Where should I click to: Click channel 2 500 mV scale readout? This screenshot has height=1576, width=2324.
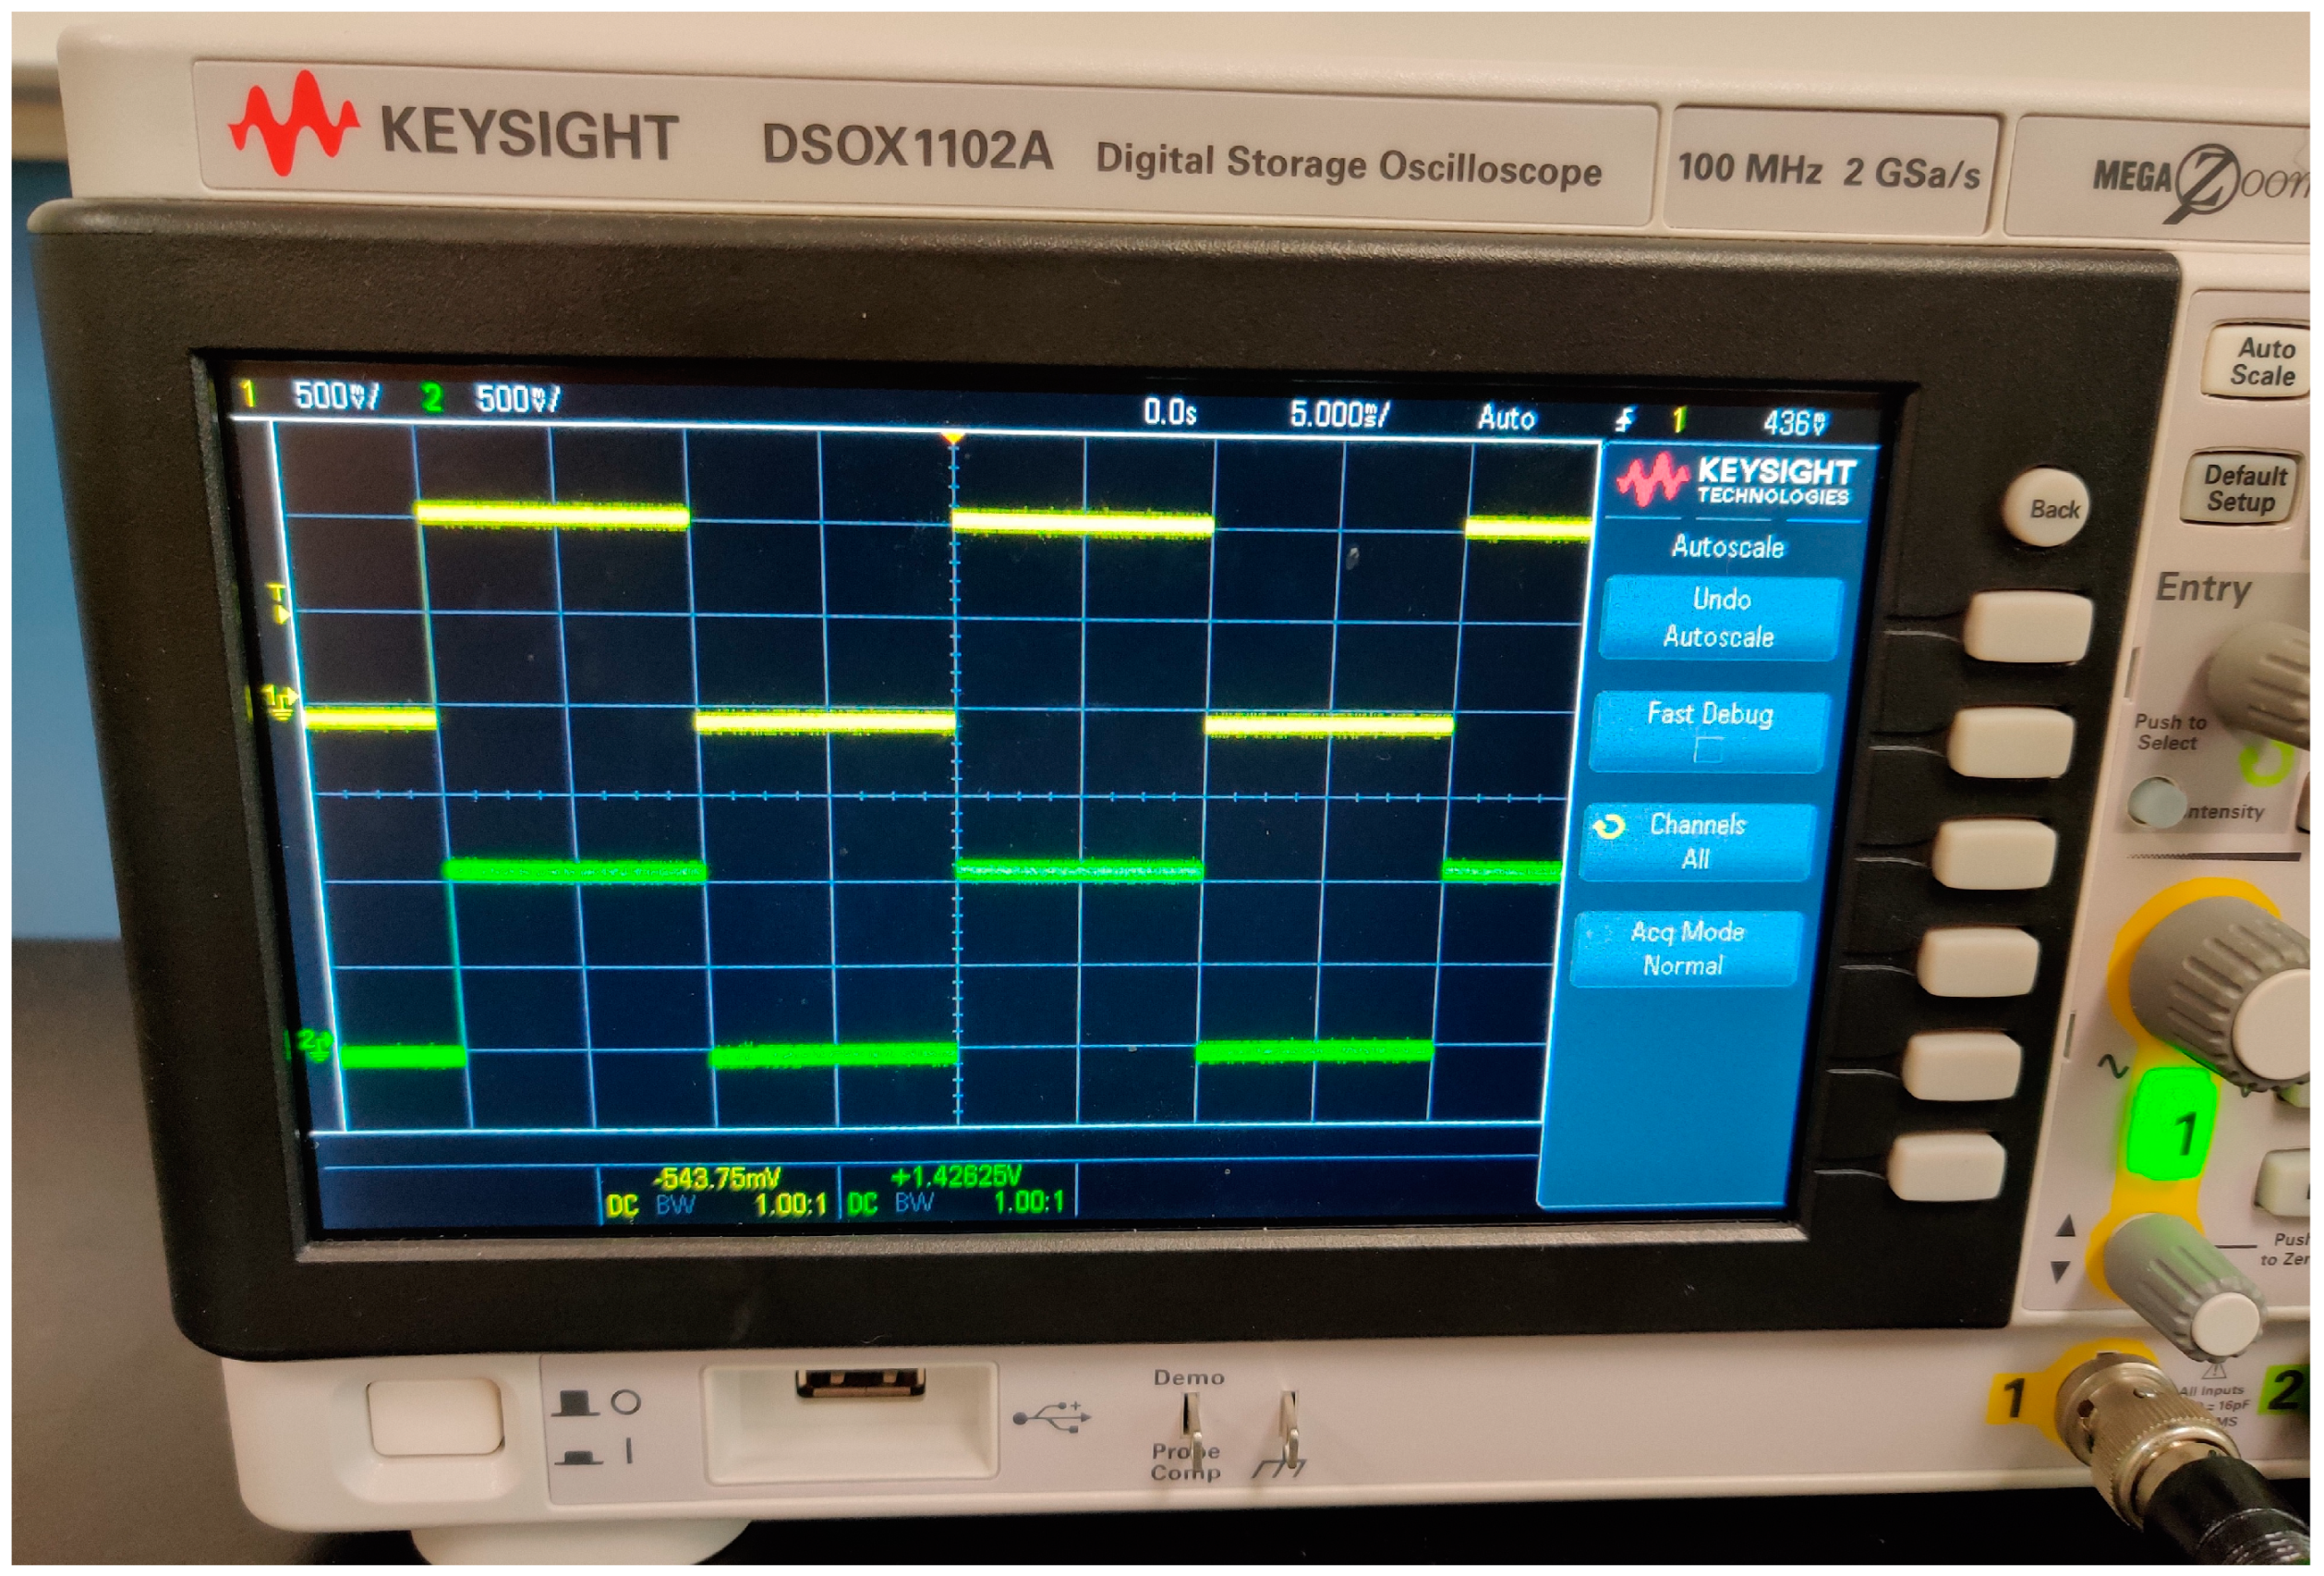coord(517,399)
